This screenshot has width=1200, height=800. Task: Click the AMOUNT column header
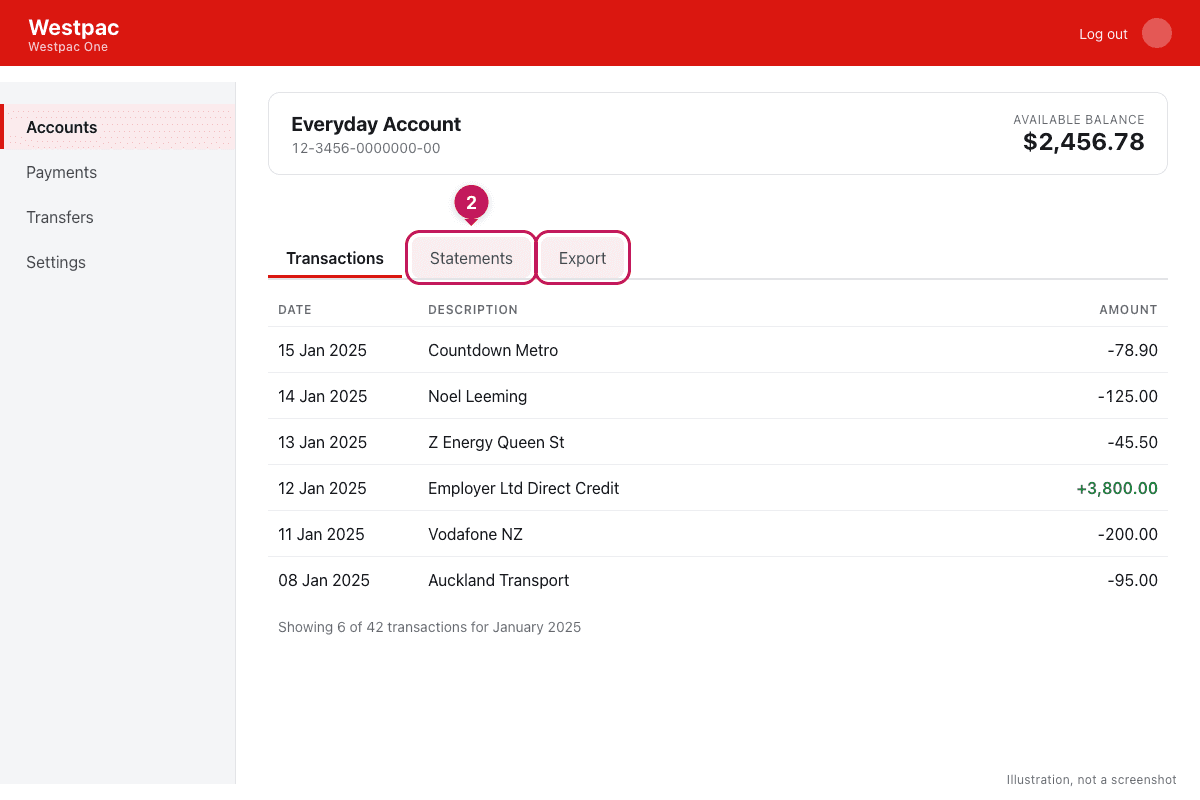pos(1128,310)
